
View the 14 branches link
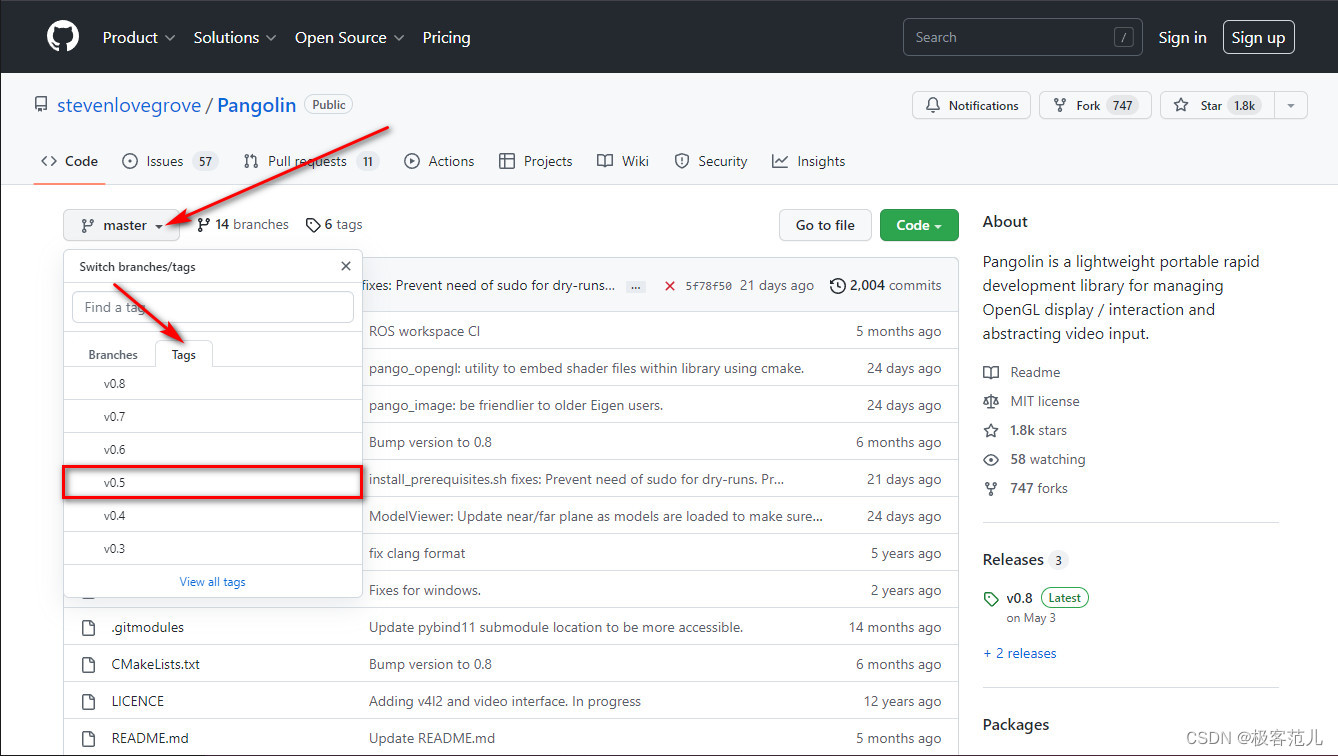point(243,224)
